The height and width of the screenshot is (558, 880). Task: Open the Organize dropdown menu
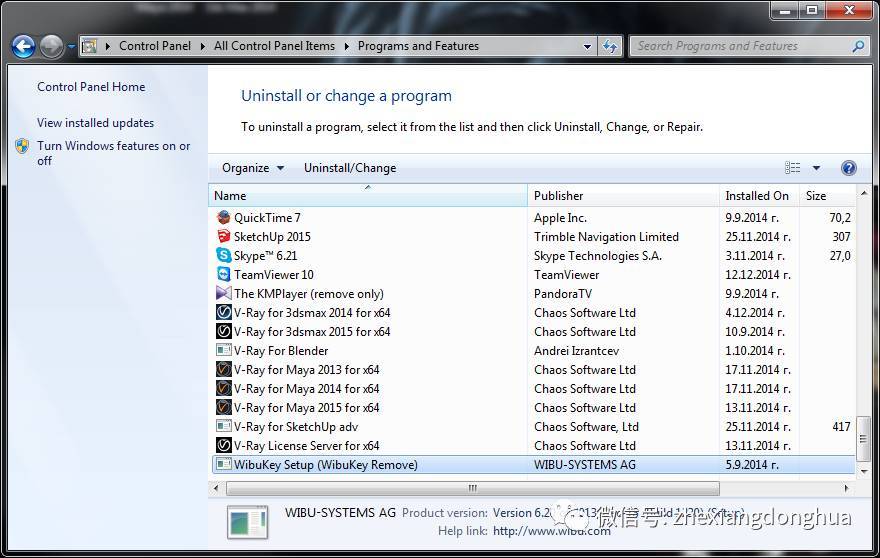pos(253,168)
